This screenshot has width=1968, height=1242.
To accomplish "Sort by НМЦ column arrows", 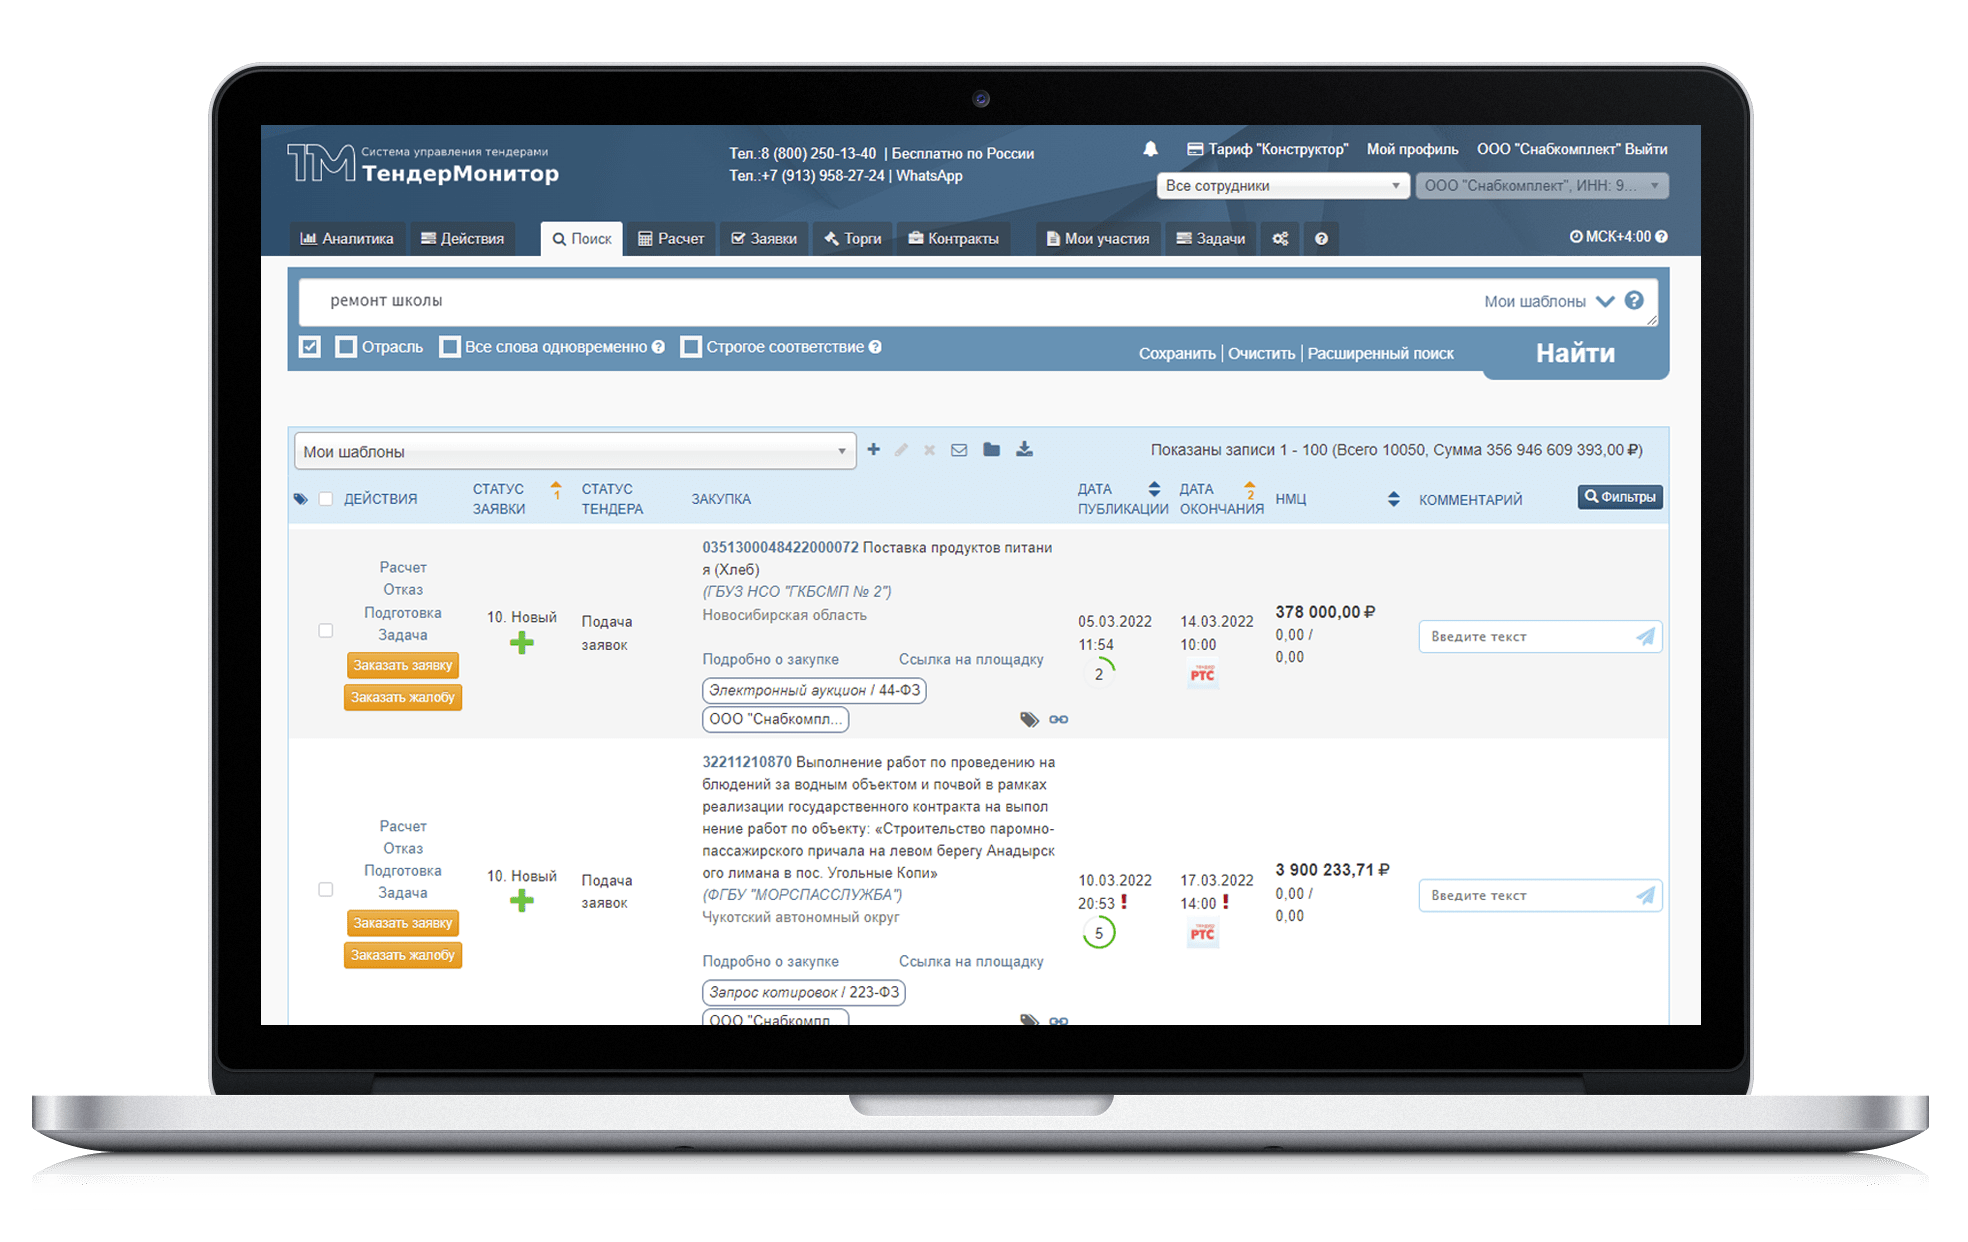I will (x=1394, y=499).
